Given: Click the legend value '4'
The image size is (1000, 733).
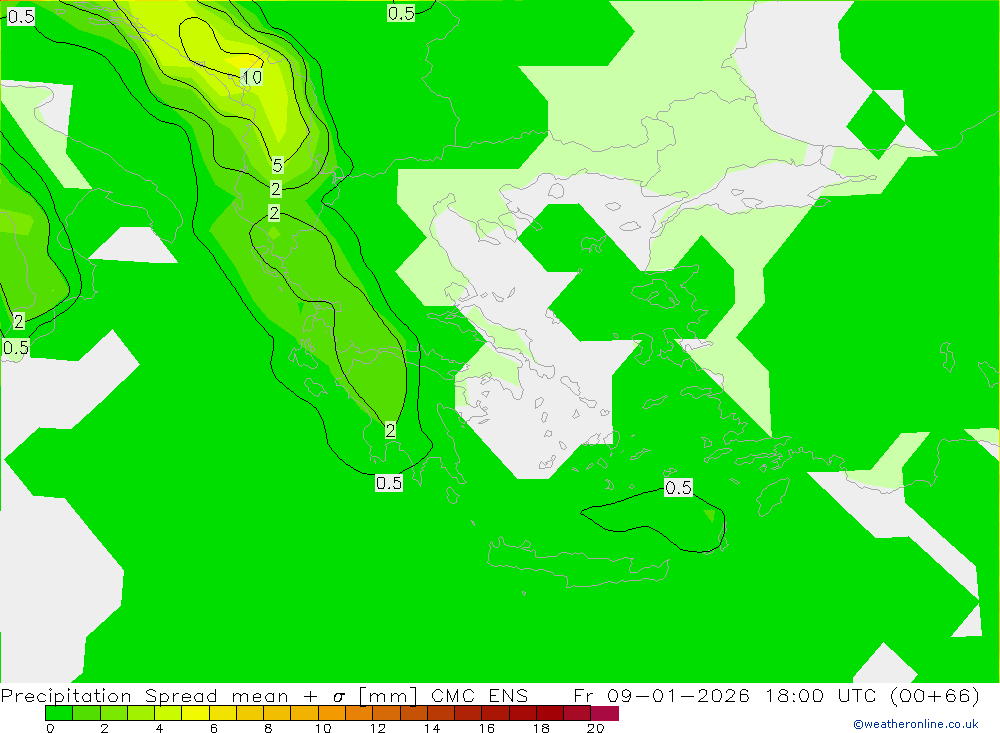Looking at the screenshot, I should 159,728.
